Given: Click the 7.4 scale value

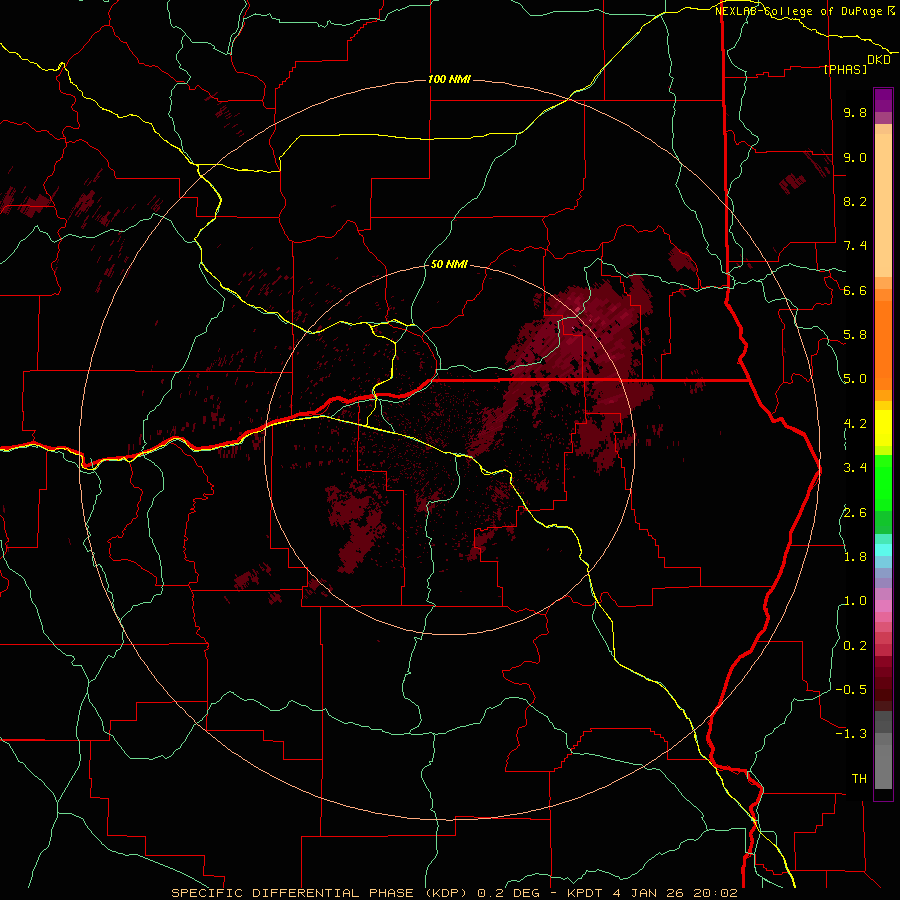Looking at the screenshot, I should [855, 246].
